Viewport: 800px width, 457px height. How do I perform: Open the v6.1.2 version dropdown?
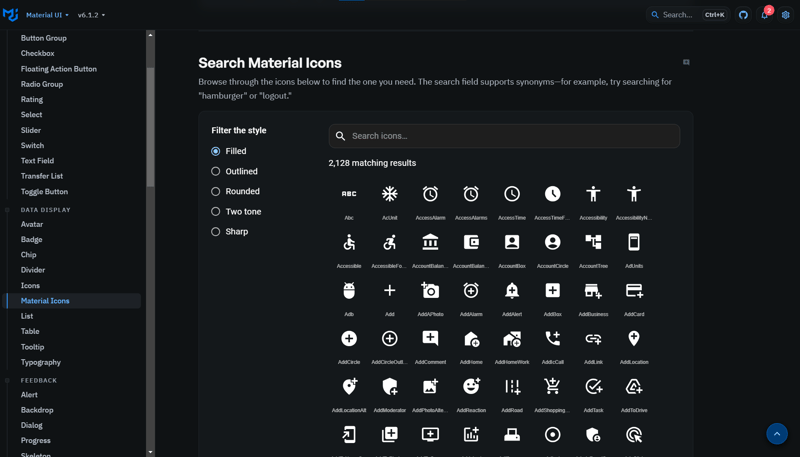[x=91, y=15]
